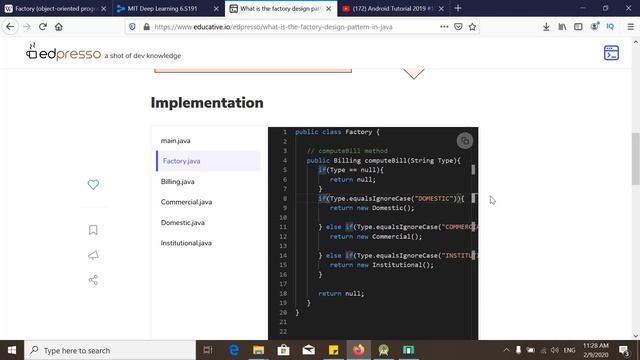The height and width of the screenshot is (360, 640).
Task: Close the MIT Deep Learning tab
Action: [216, 9]
